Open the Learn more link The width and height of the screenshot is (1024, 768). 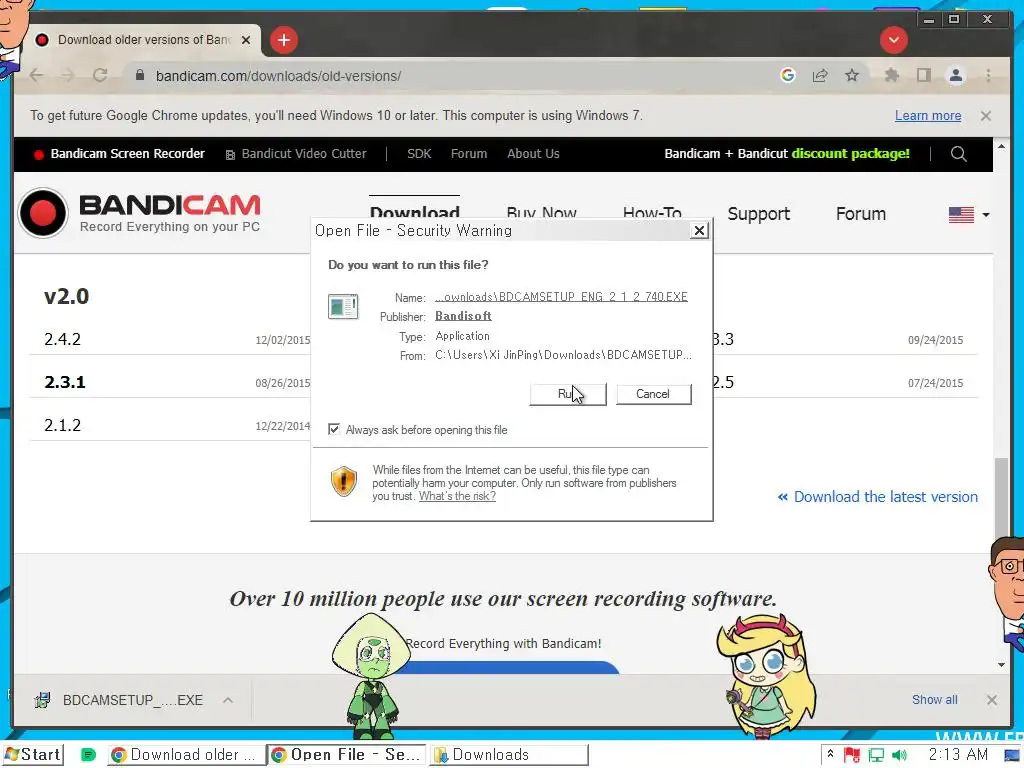tap(927, 116)
